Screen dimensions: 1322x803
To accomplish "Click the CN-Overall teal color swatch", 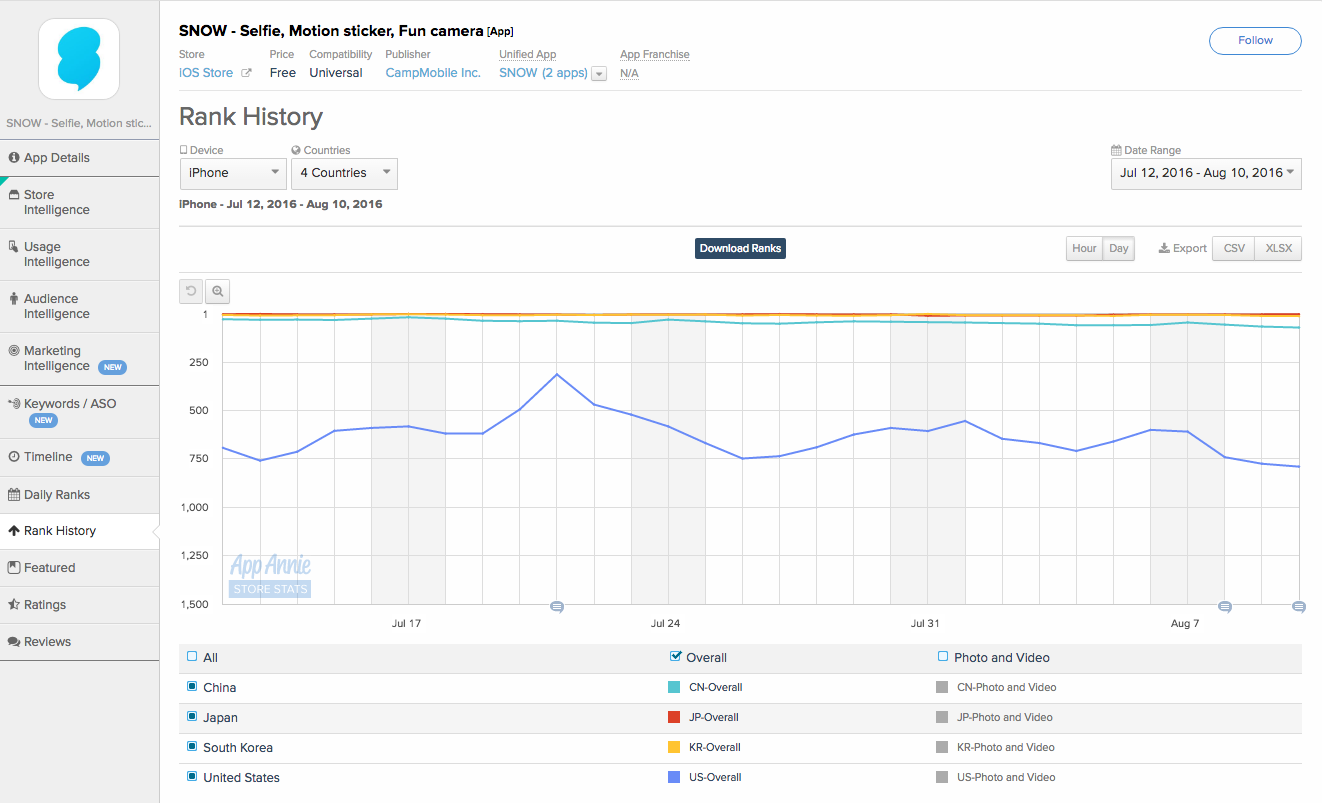I will click(674, 687).
